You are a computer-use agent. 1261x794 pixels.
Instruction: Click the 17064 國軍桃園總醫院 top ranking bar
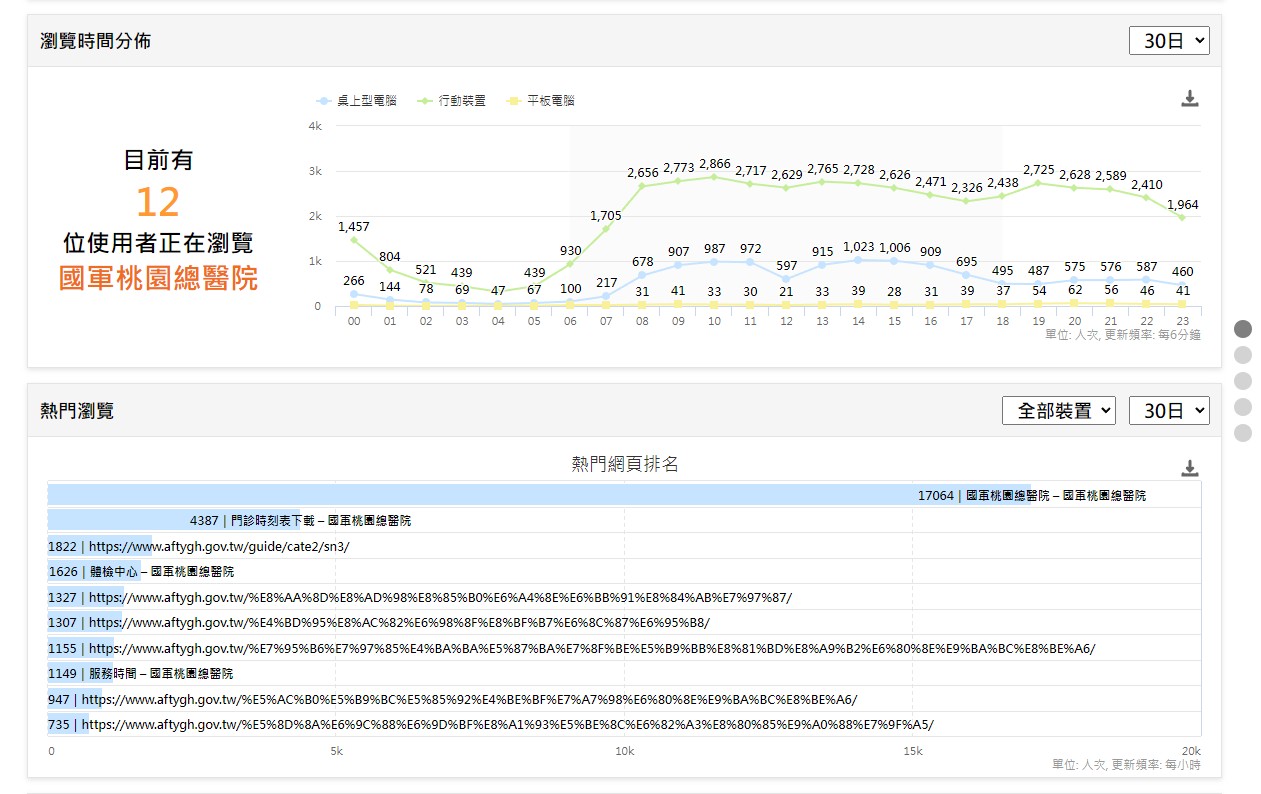[539, 495]
